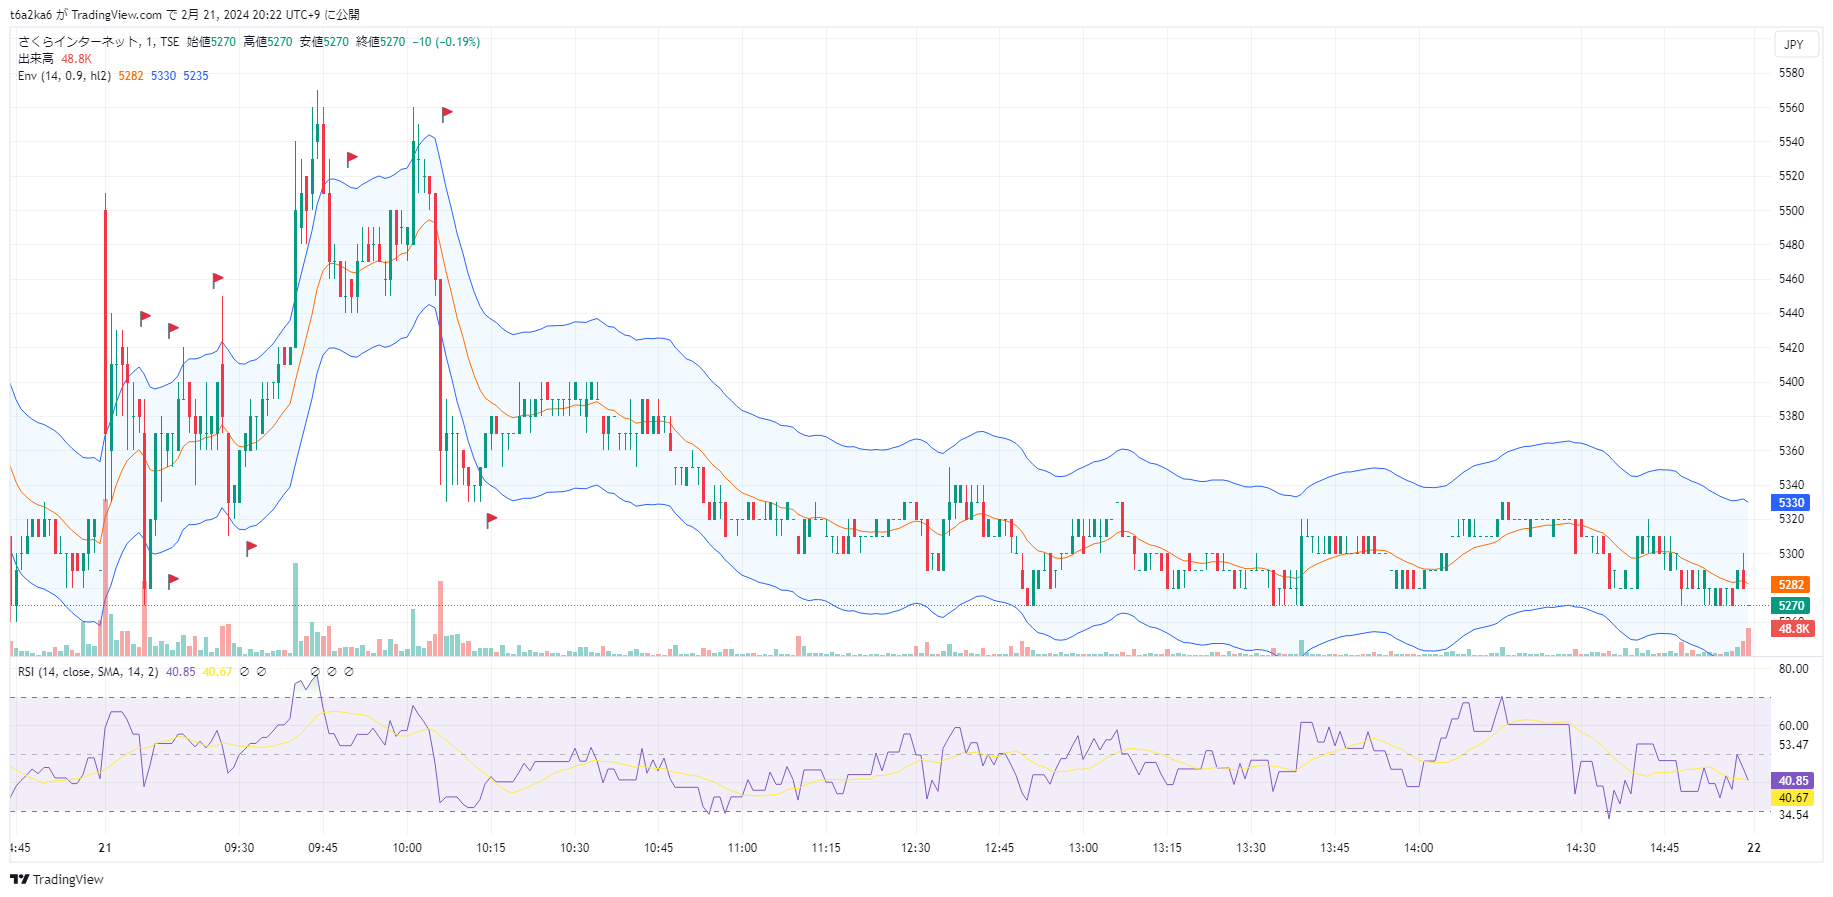Image resolution: width=1833 pixels, height=897 pixels.
Task: Click the red 48.8K volume axis label
Action: [1793, 629]
